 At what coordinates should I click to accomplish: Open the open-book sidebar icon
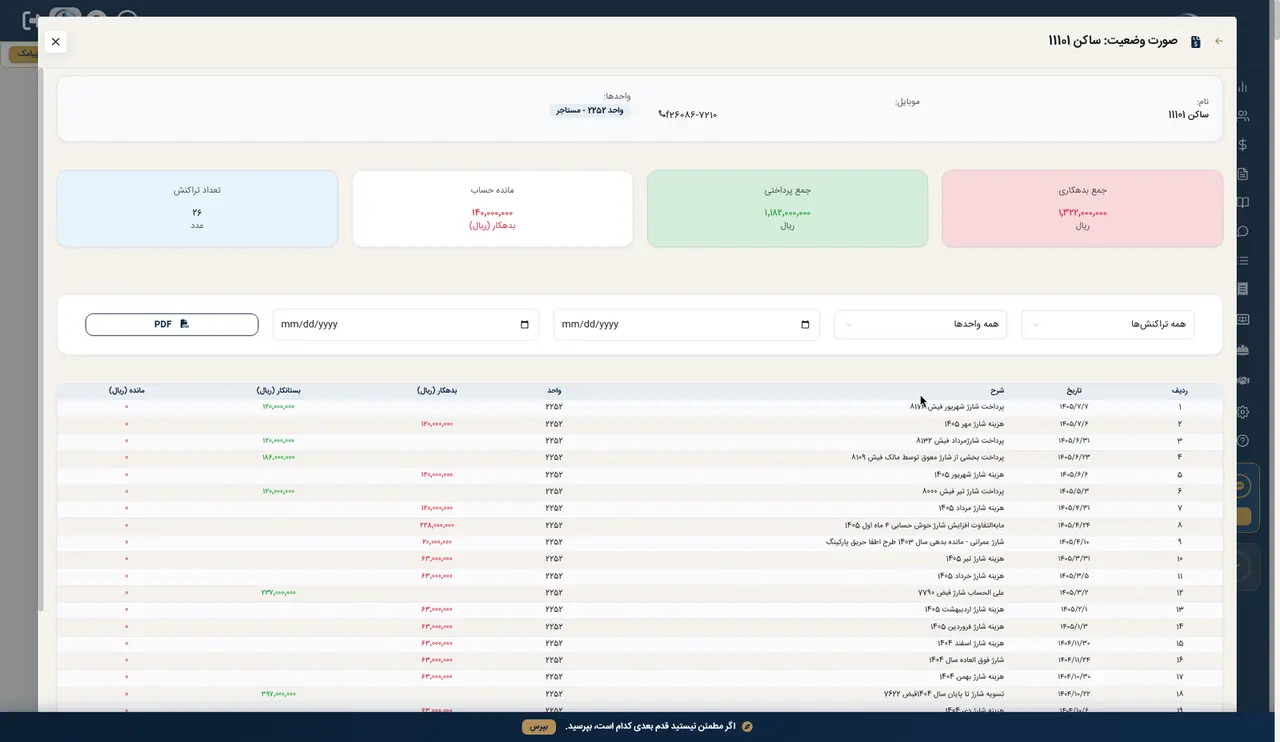pos(1243,203)
